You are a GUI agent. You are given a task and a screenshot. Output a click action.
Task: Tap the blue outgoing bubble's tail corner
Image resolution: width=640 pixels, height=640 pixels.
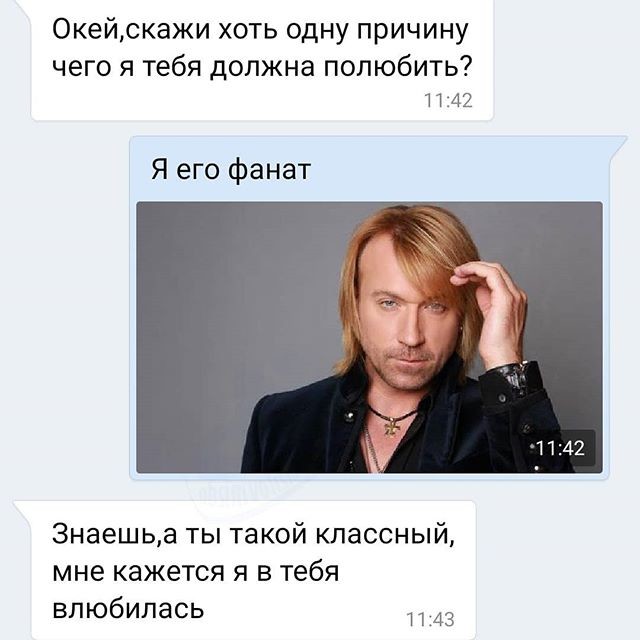click(x=618, y=143)
